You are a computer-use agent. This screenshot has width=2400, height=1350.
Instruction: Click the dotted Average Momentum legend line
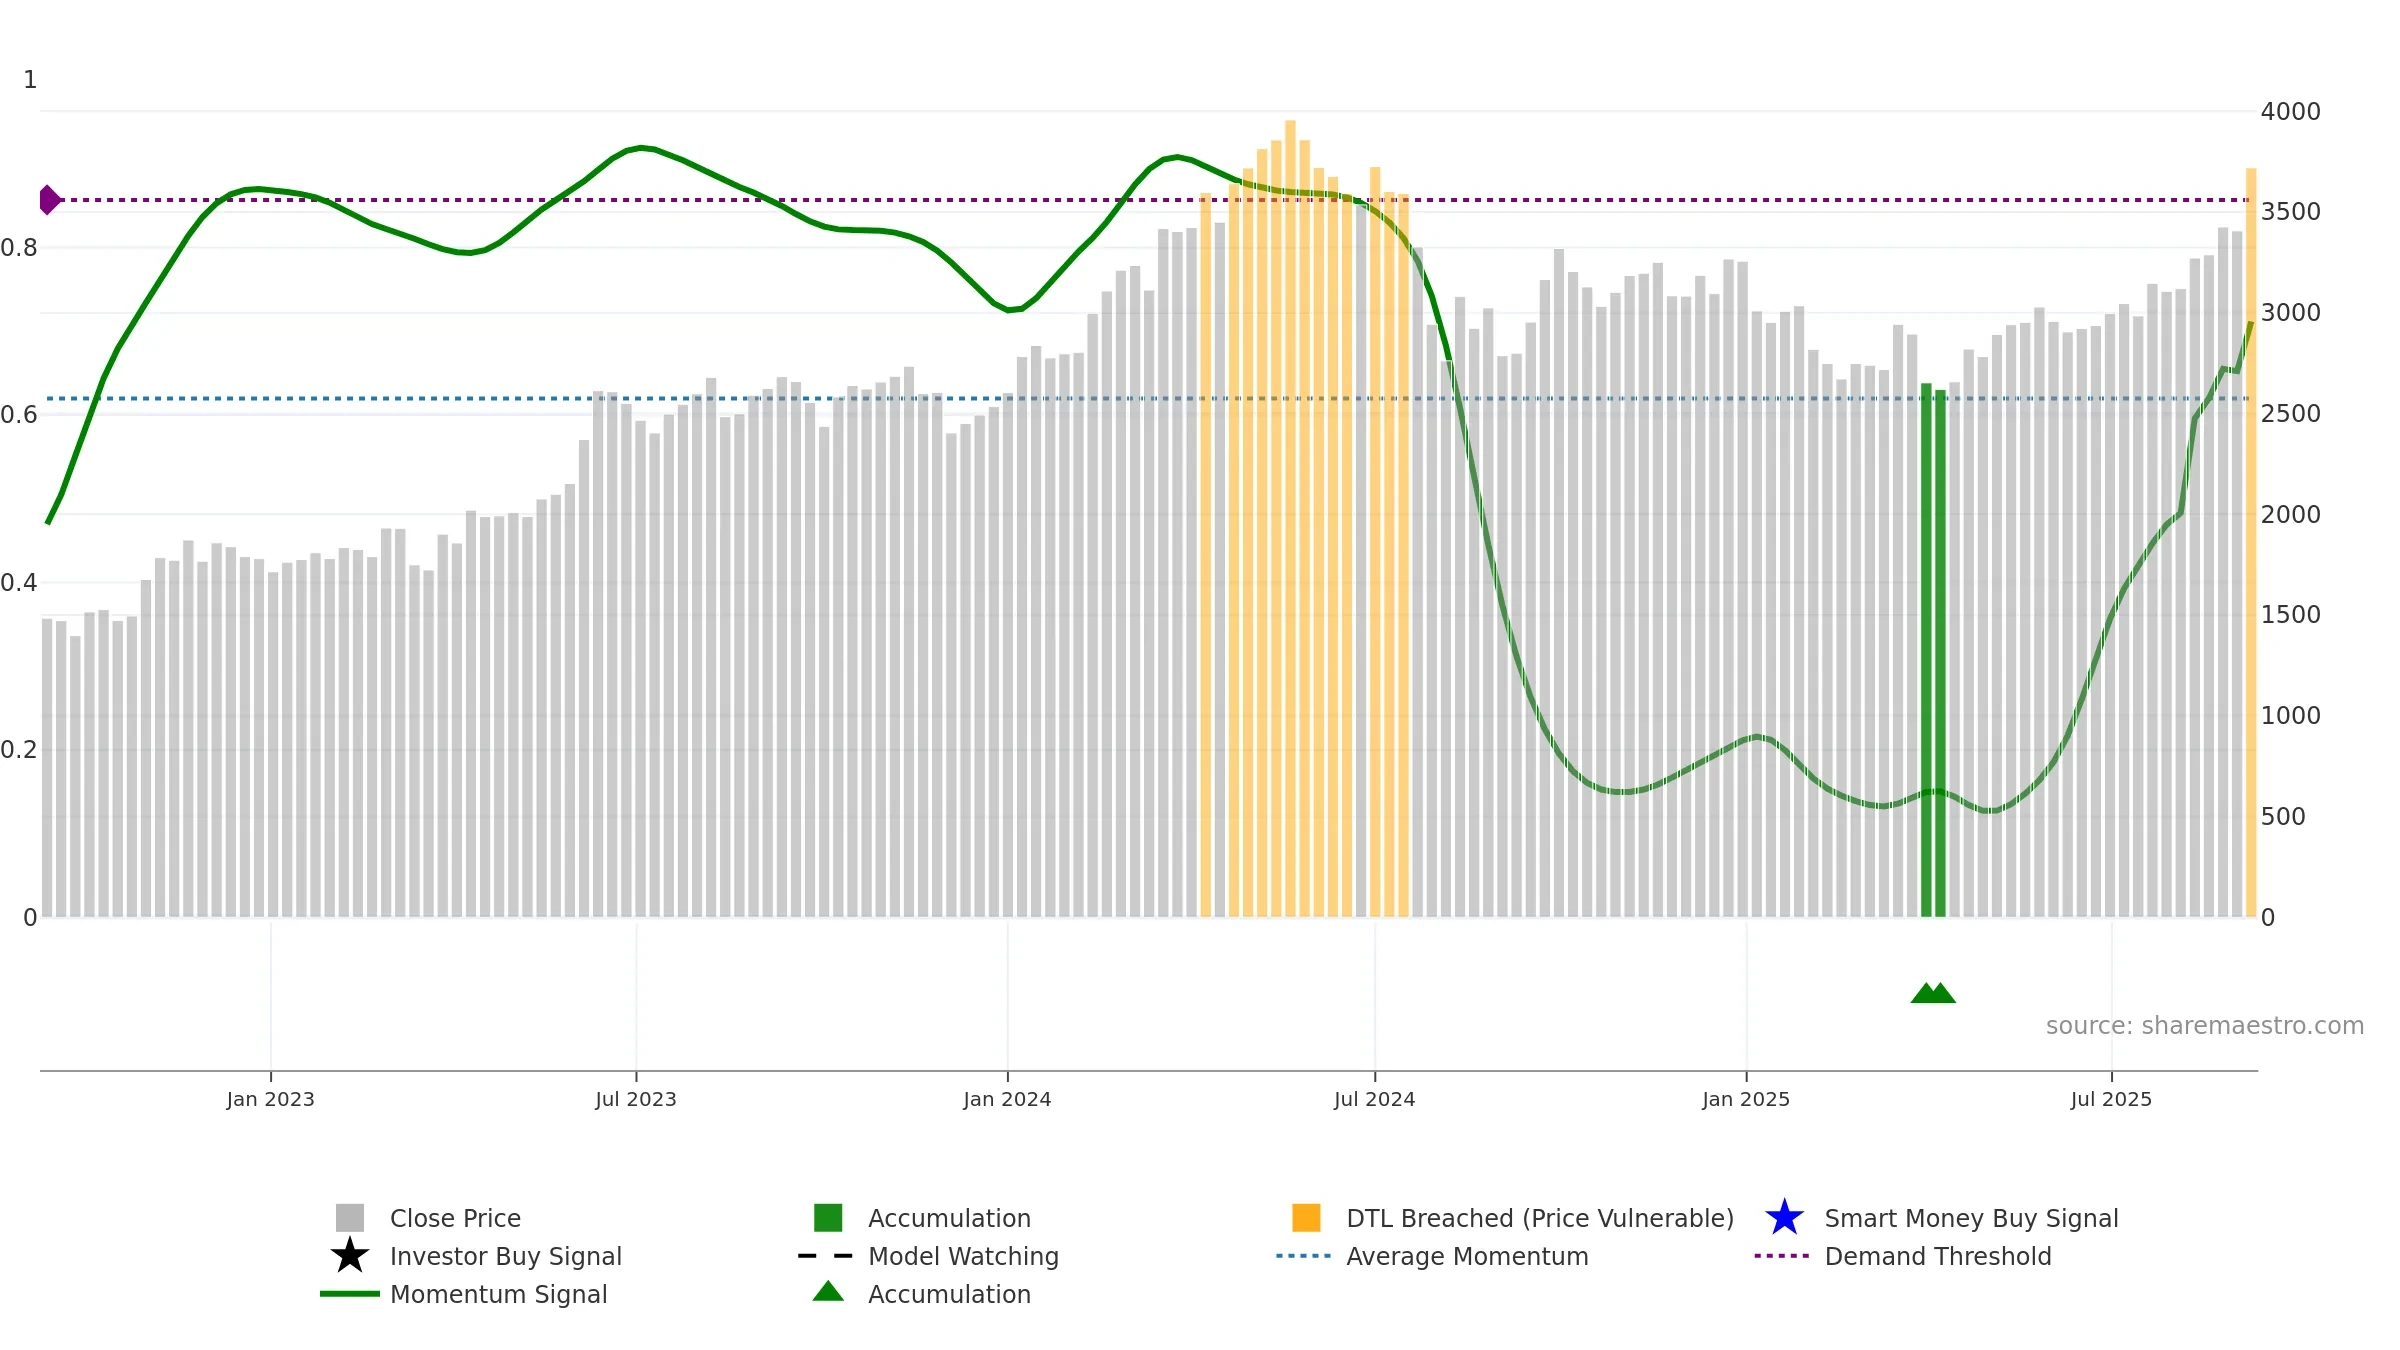[1304, 1255]
